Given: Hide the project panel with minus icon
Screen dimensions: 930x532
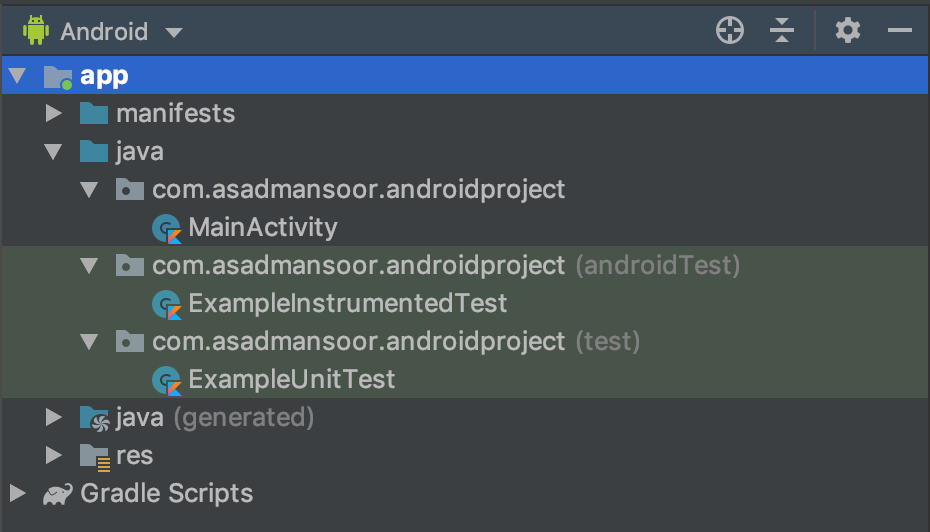Looking at the screenshot, I should point(899,31).
